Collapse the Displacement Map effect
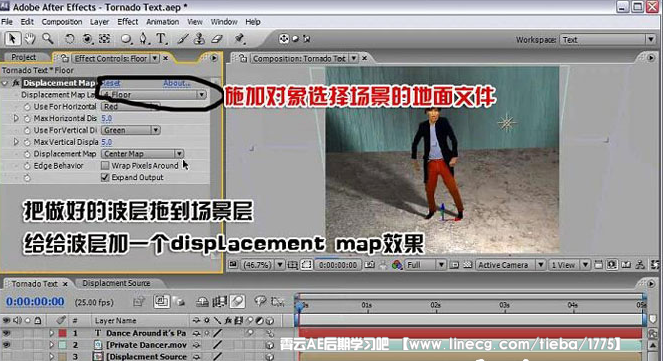The image size is (663, 361). tap(5, 83)
